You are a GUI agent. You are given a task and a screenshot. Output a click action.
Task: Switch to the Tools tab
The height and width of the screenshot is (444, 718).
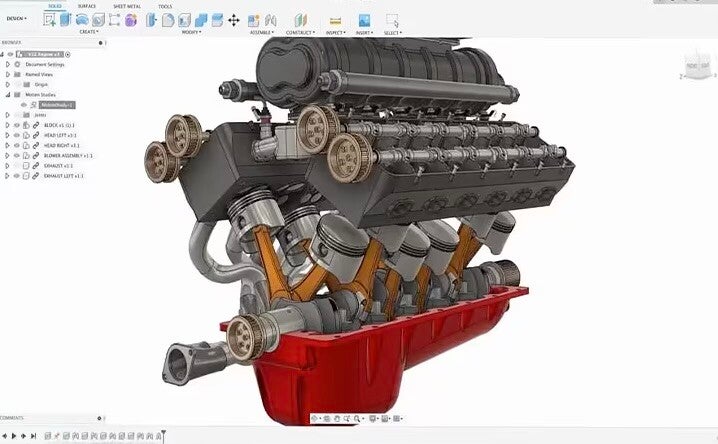coord(165,6)
